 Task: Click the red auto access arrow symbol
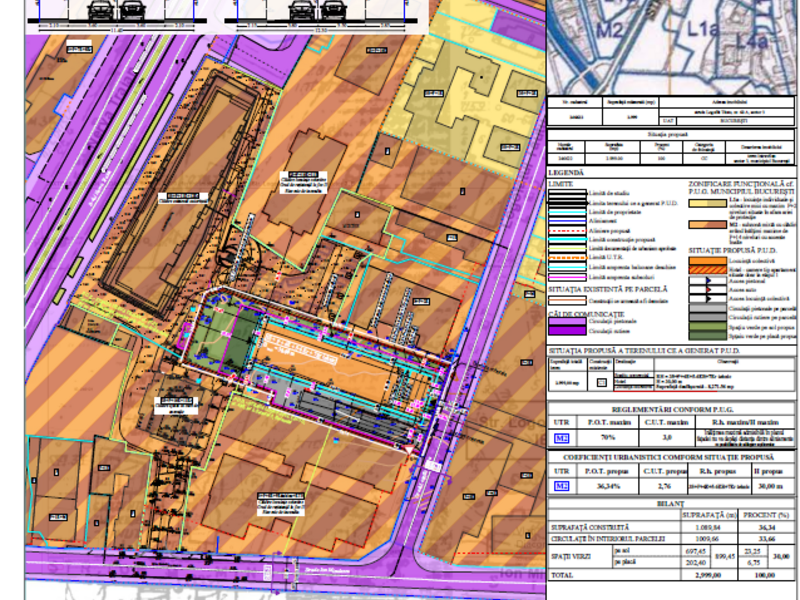tap(708, 290)
